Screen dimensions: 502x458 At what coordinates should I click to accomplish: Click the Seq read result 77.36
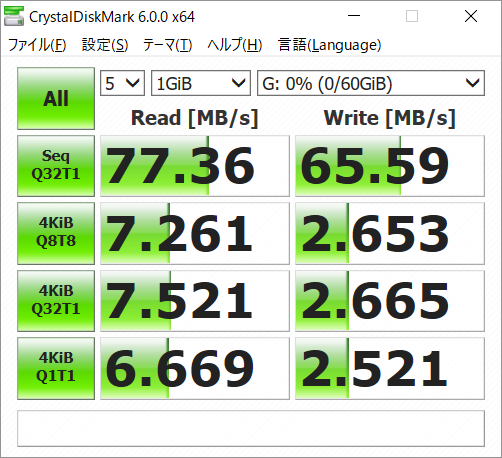tap(195, 166)
